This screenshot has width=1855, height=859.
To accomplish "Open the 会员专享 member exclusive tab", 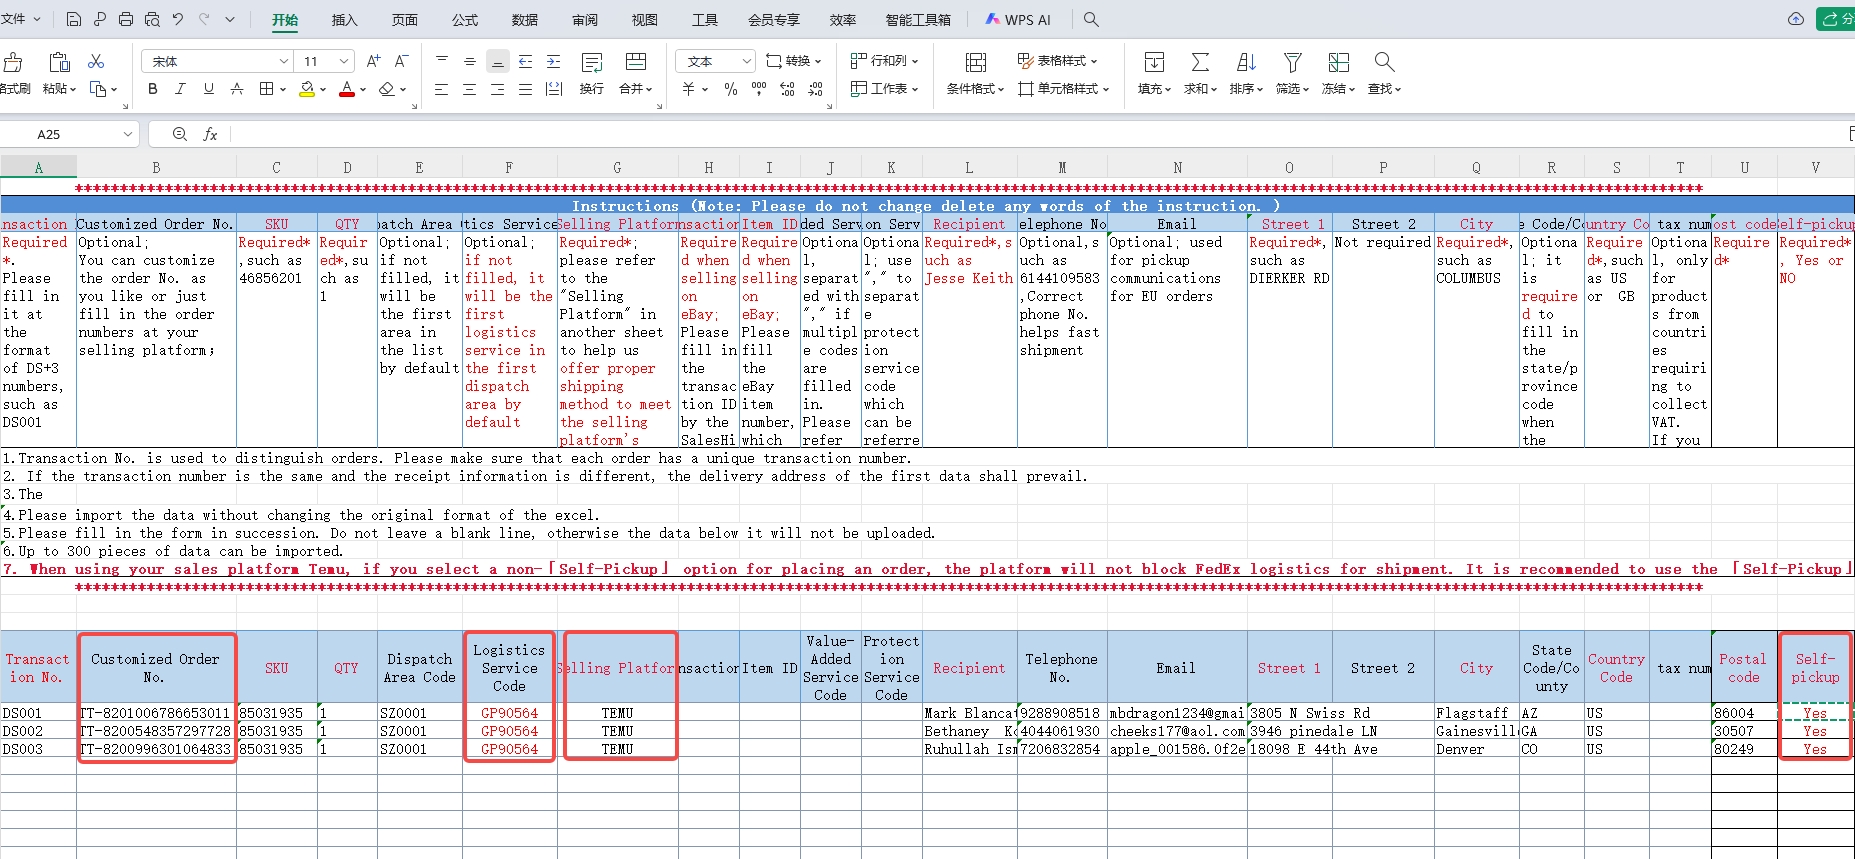I will click(774, 20).
